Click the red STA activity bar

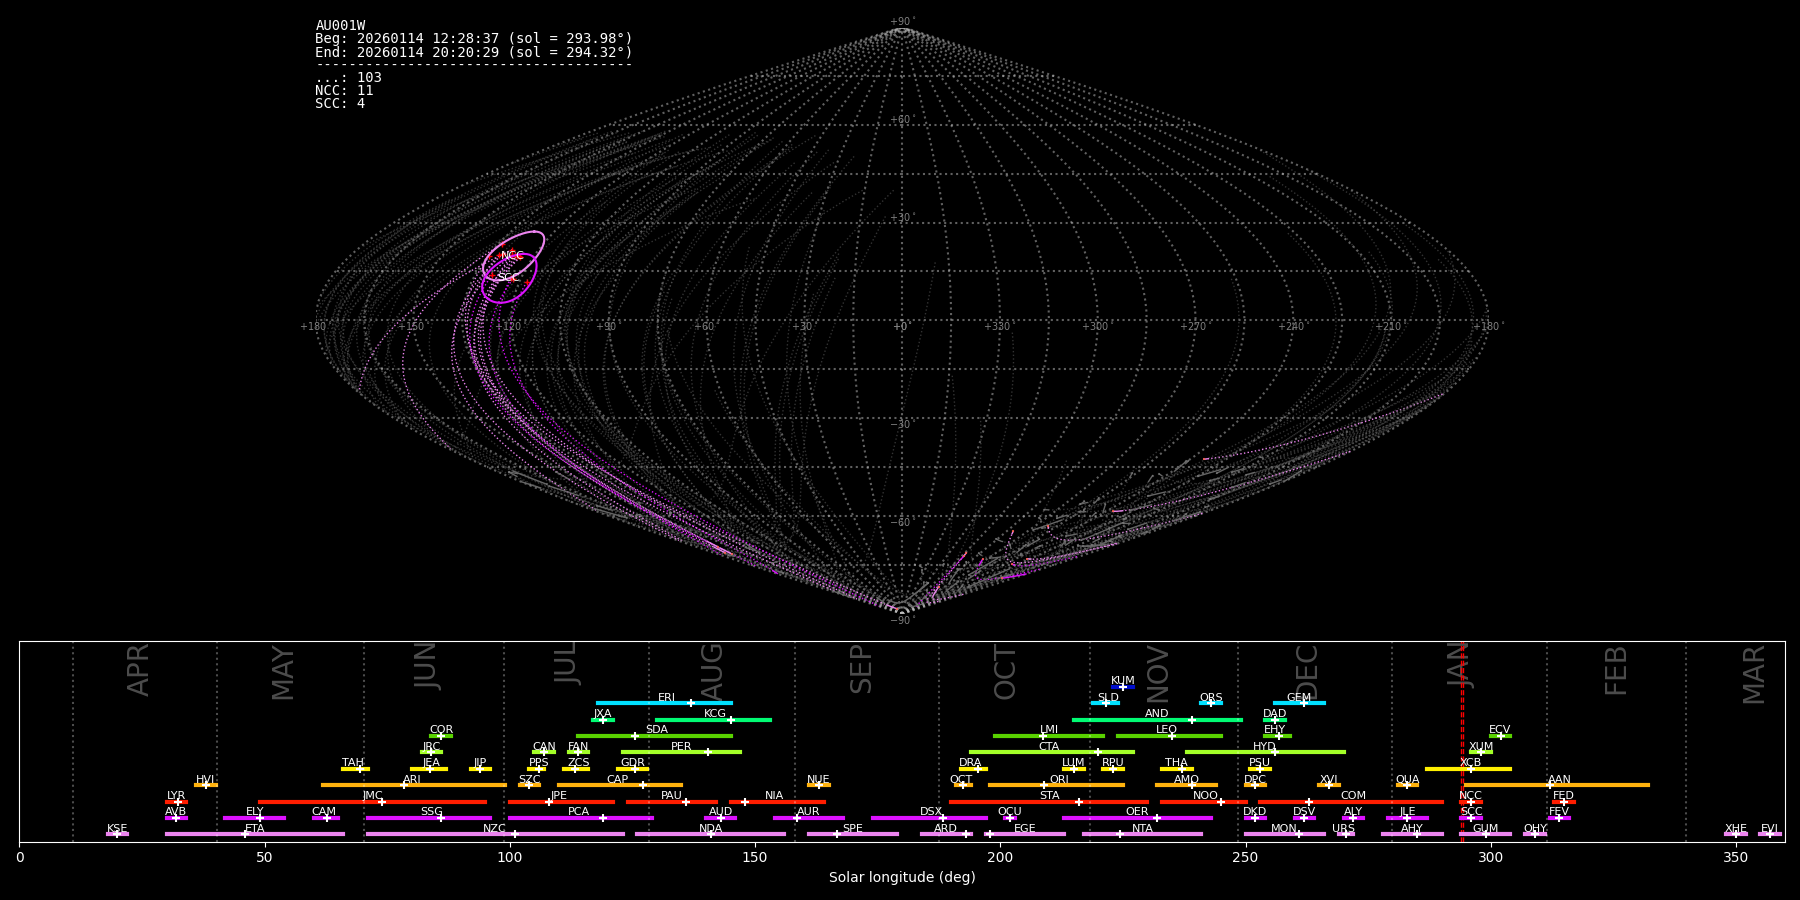[1049, 802]
